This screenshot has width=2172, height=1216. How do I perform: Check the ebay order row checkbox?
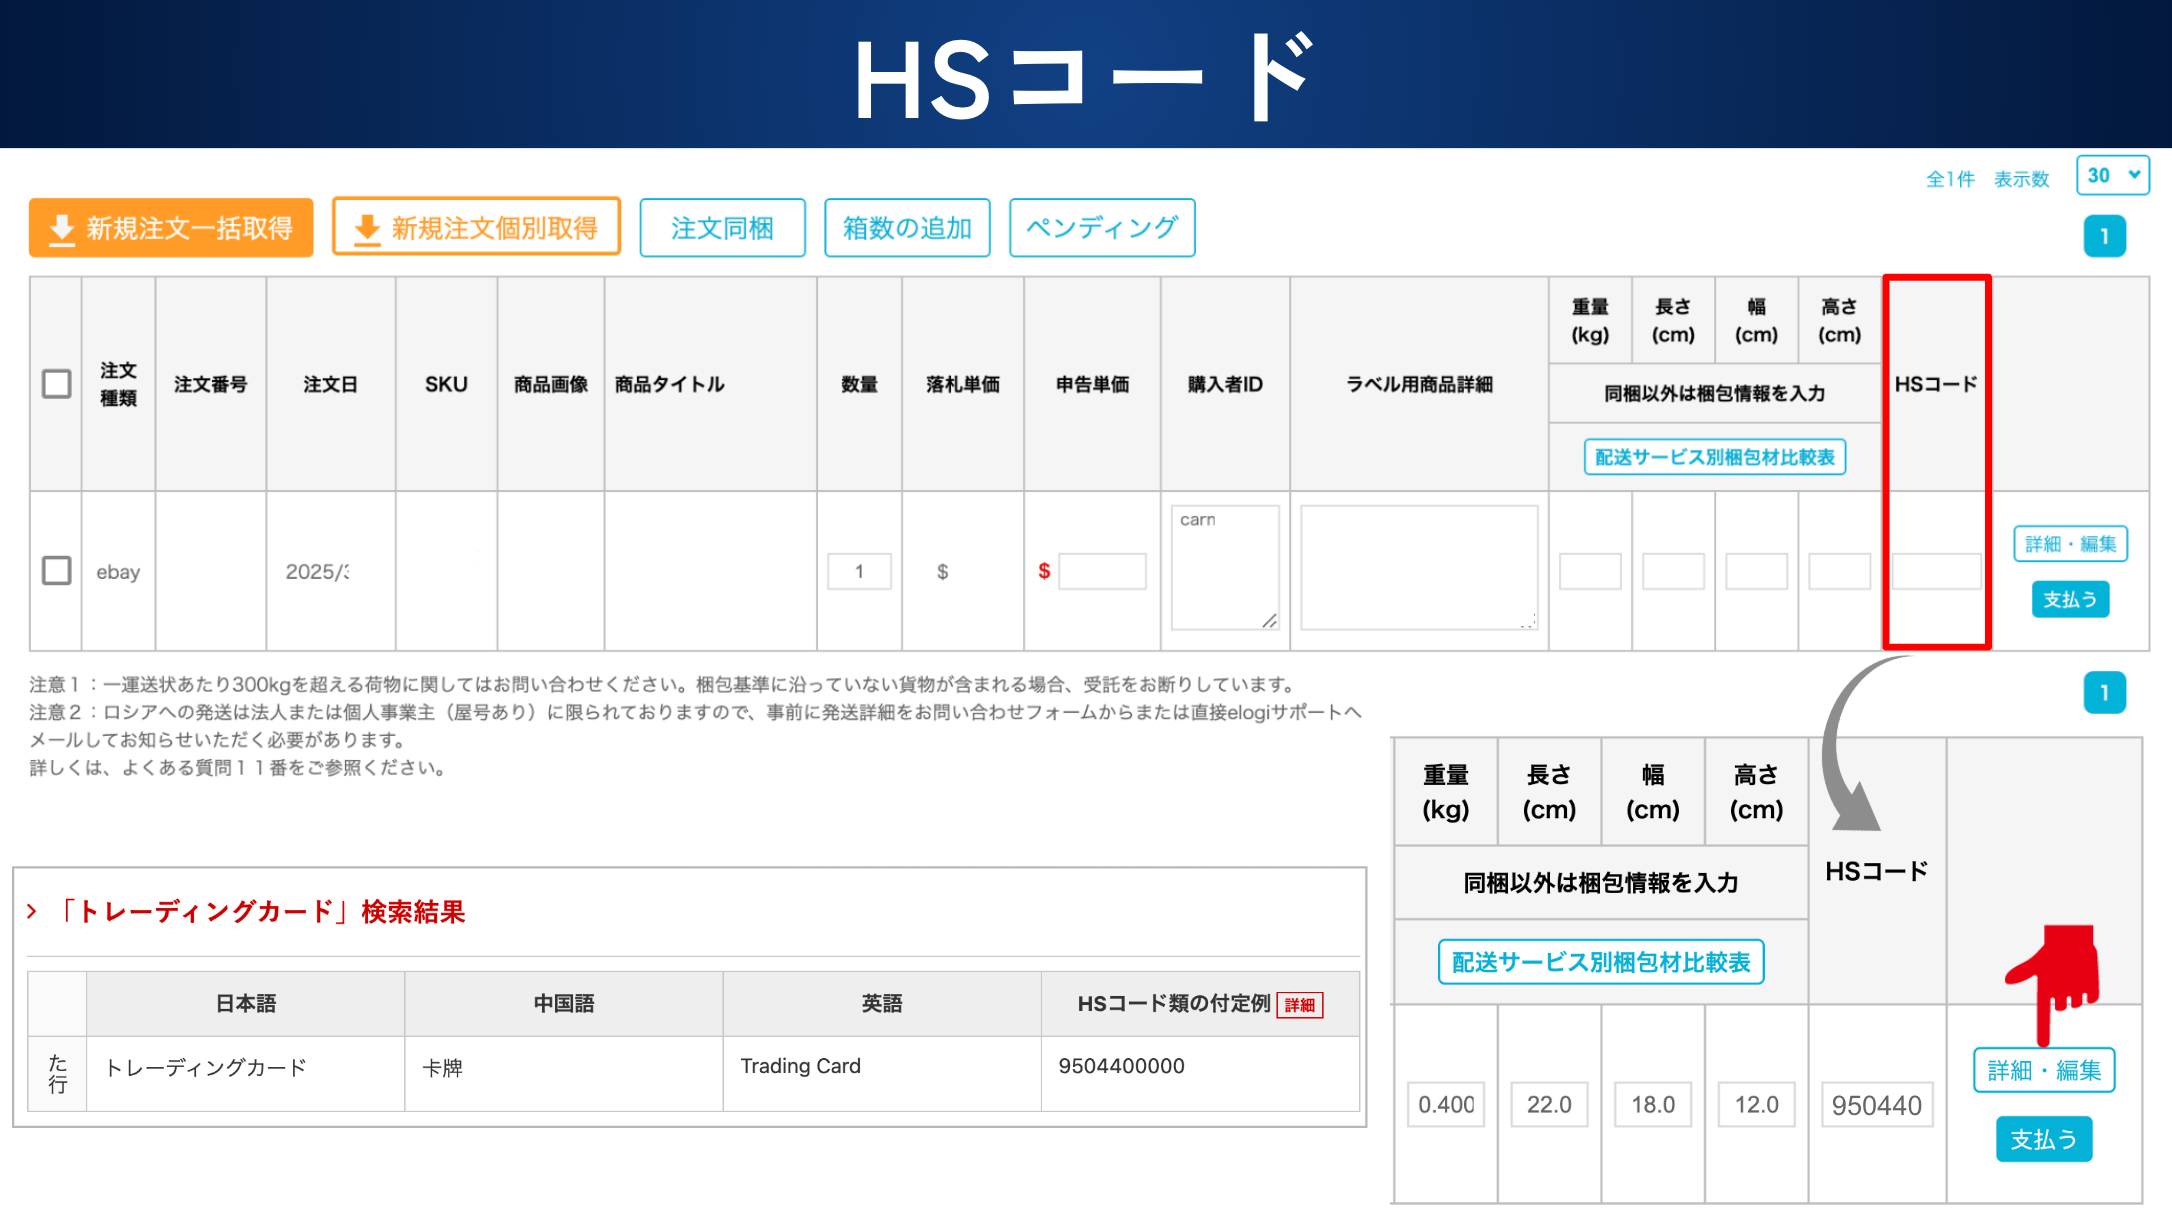(x=57, y=571)
